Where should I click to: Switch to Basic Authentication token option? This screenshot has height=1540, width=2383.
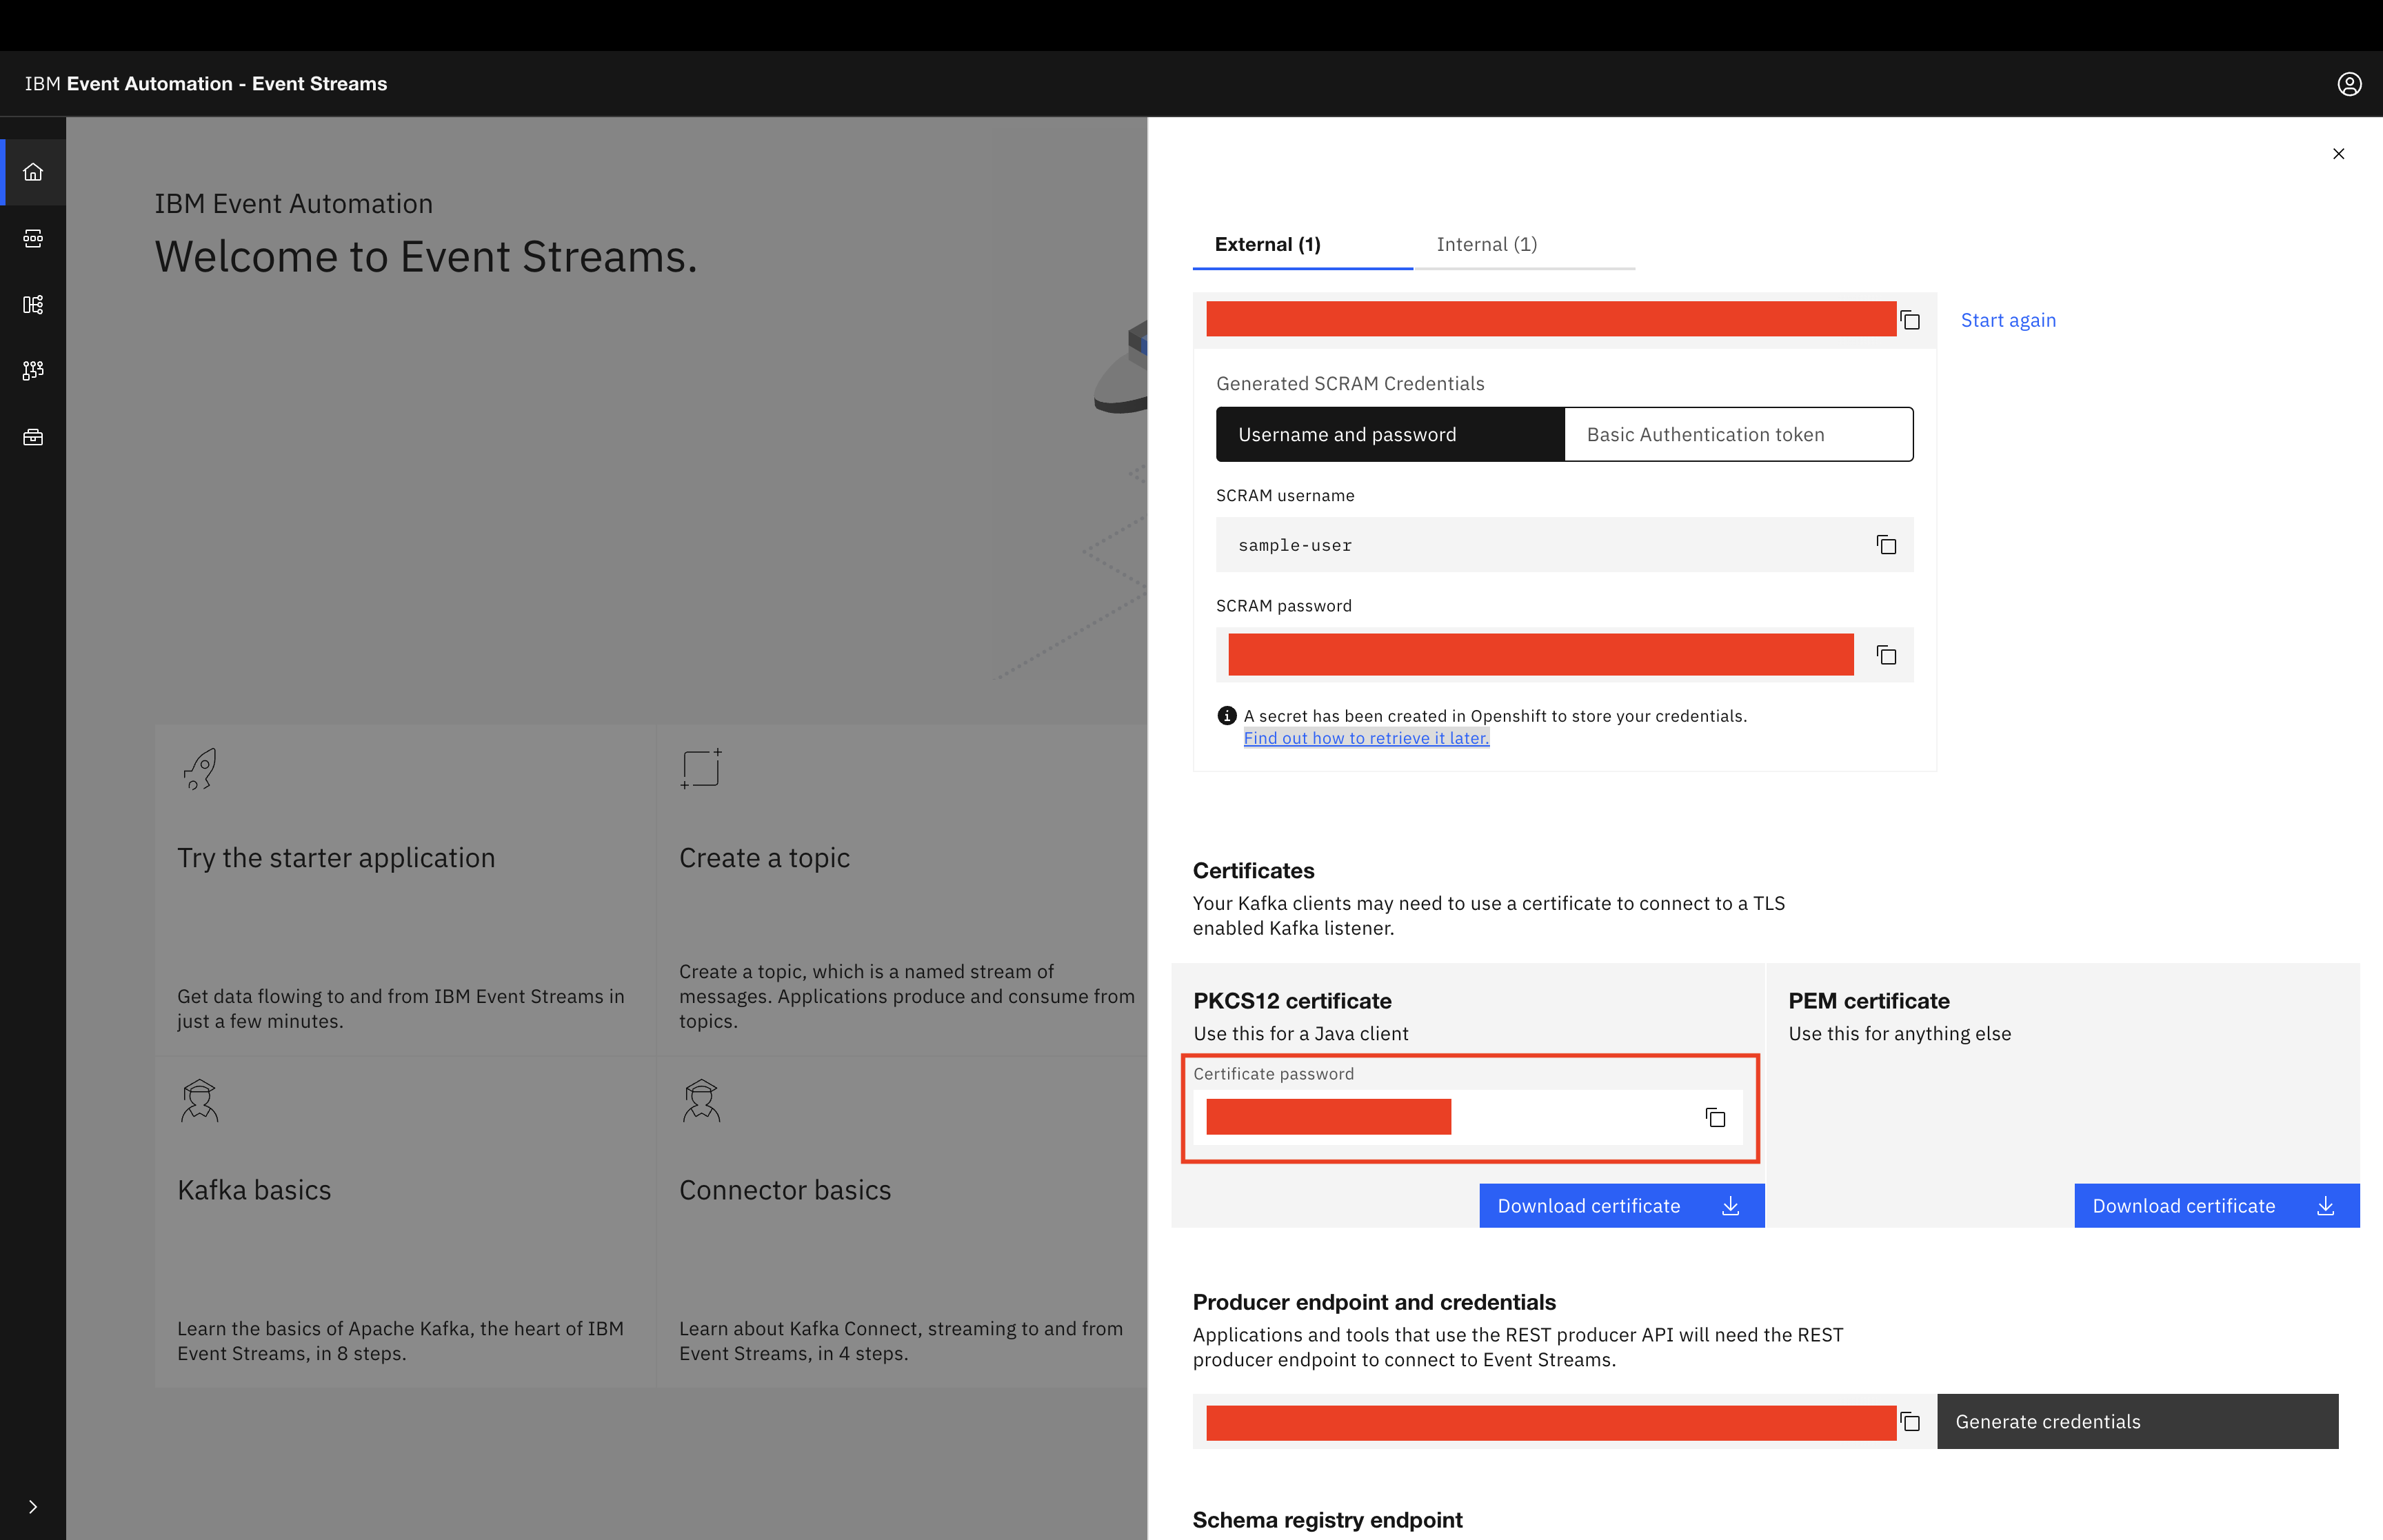(1738, 434)
